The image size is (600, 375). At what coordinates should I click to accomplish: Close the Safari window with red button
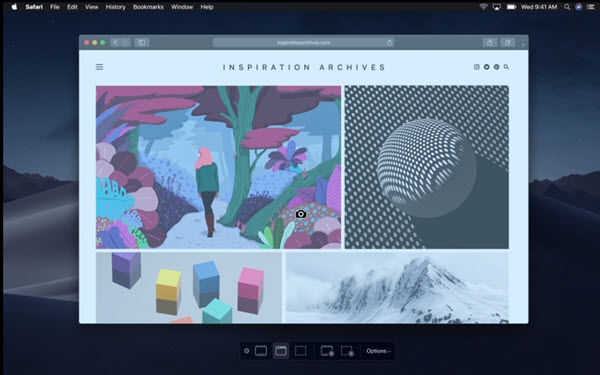87,42
